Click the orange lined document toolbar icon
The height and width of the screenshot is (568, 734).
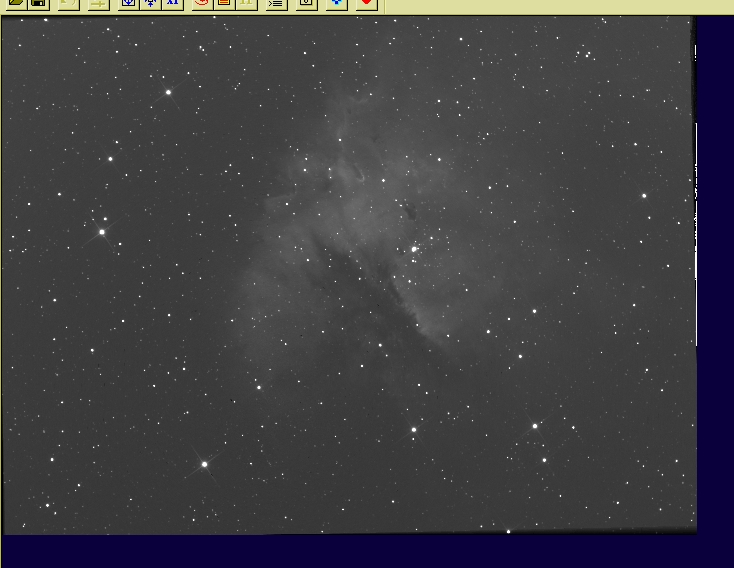coord(224,3)
